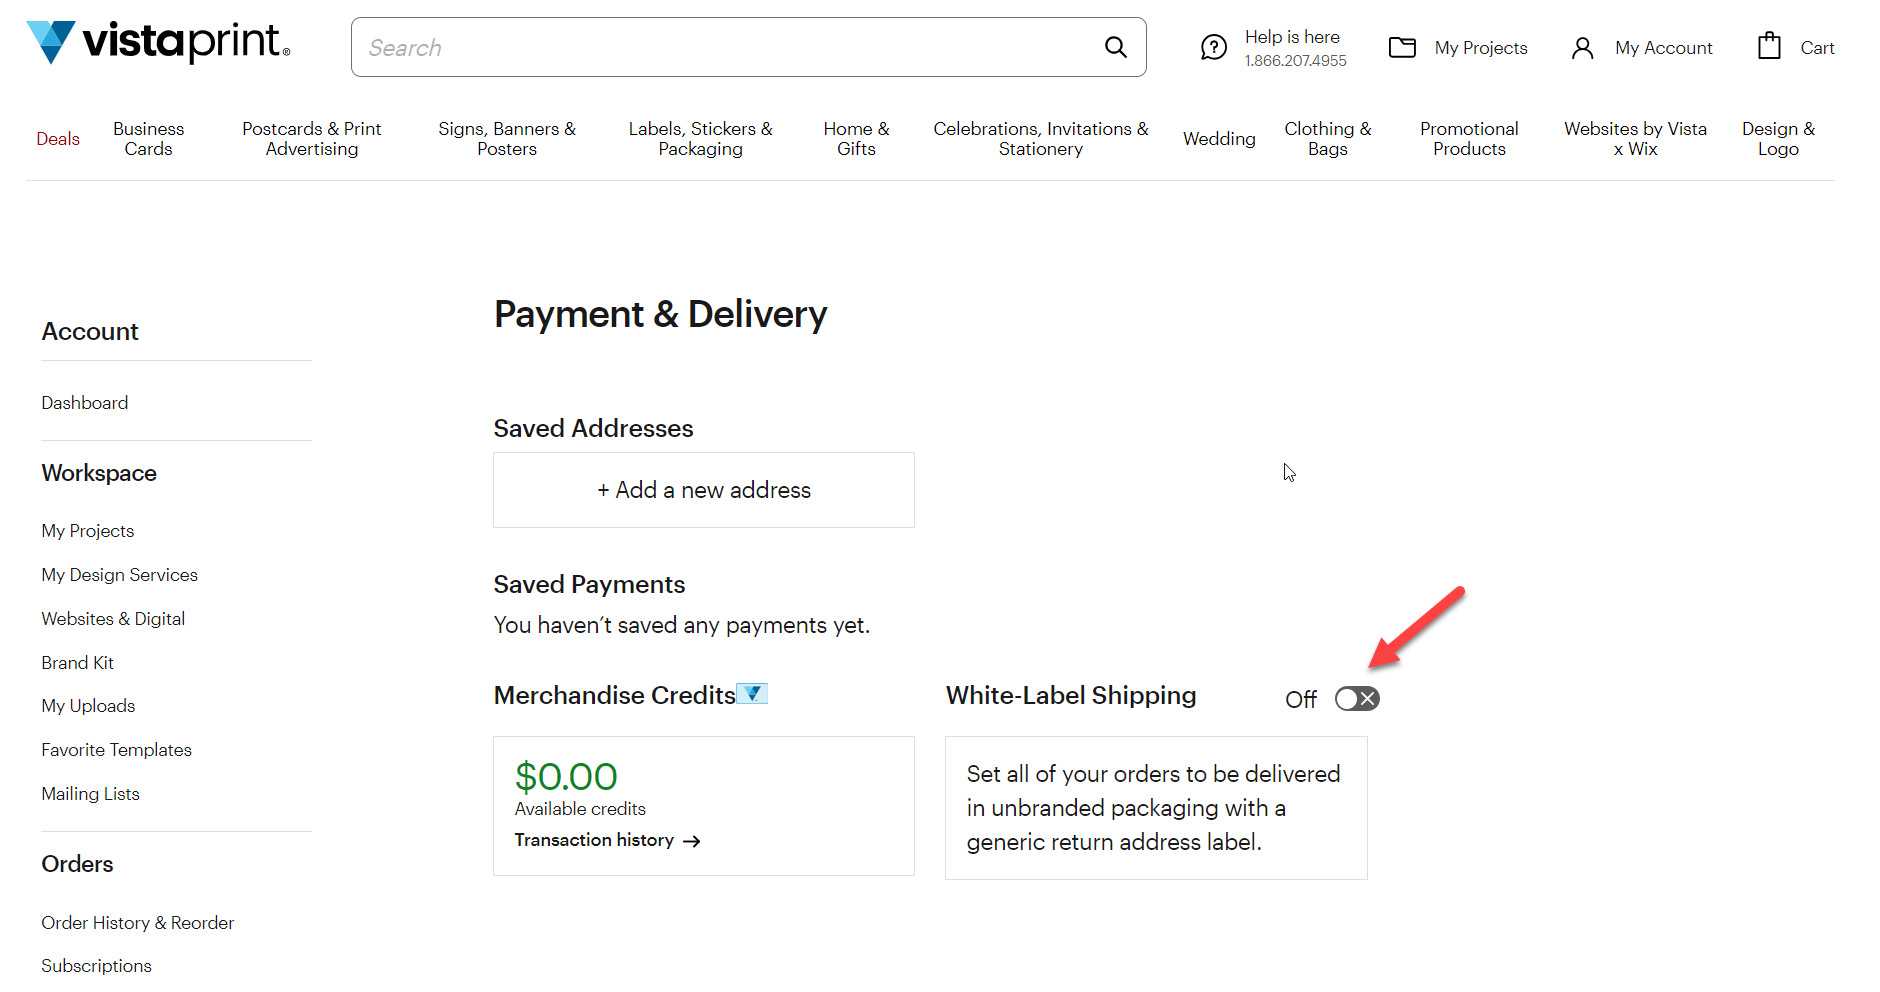Click the My Projects folder icon
Screen dimensions: 1880x992
[1402, 47]
